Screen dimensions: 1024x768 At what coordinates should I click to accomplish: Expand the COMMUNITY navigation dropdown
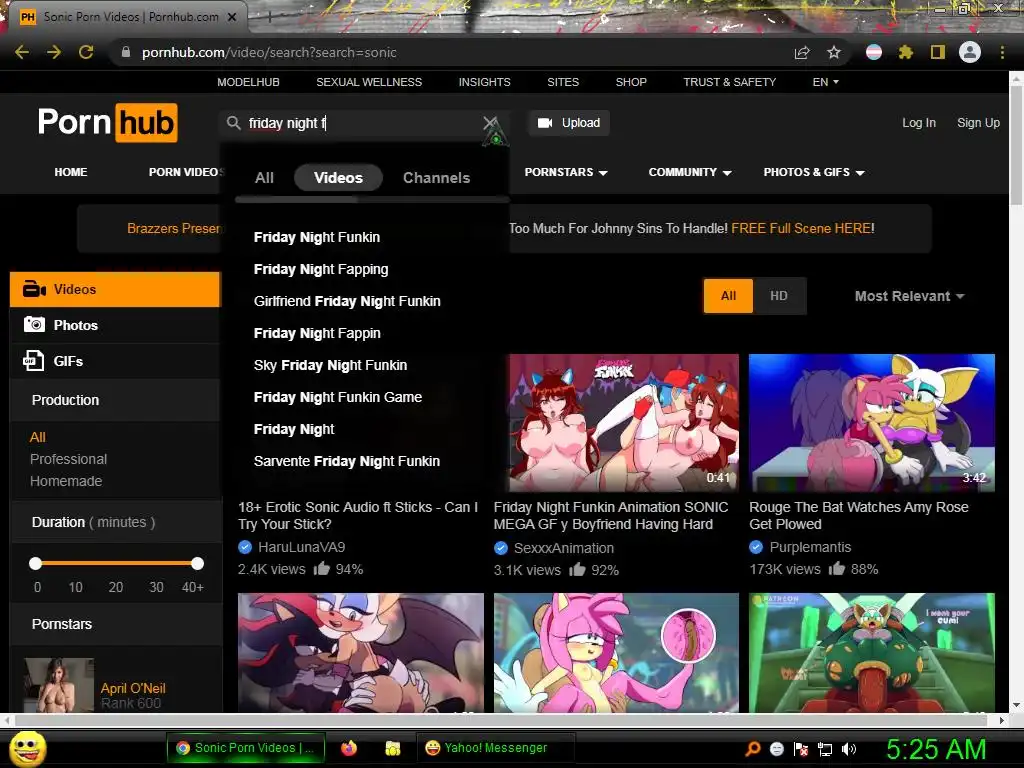(x=690, y=172)
